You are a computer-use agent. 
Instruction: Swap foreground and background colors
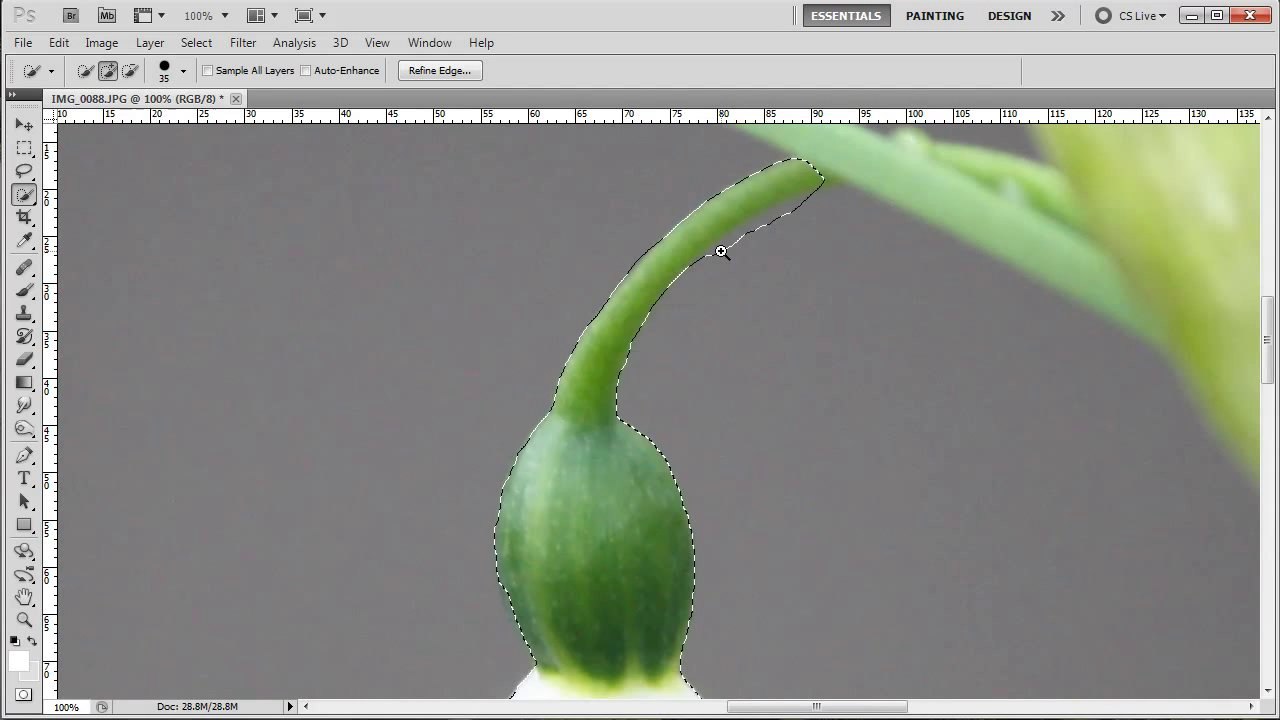click(32, 641)
